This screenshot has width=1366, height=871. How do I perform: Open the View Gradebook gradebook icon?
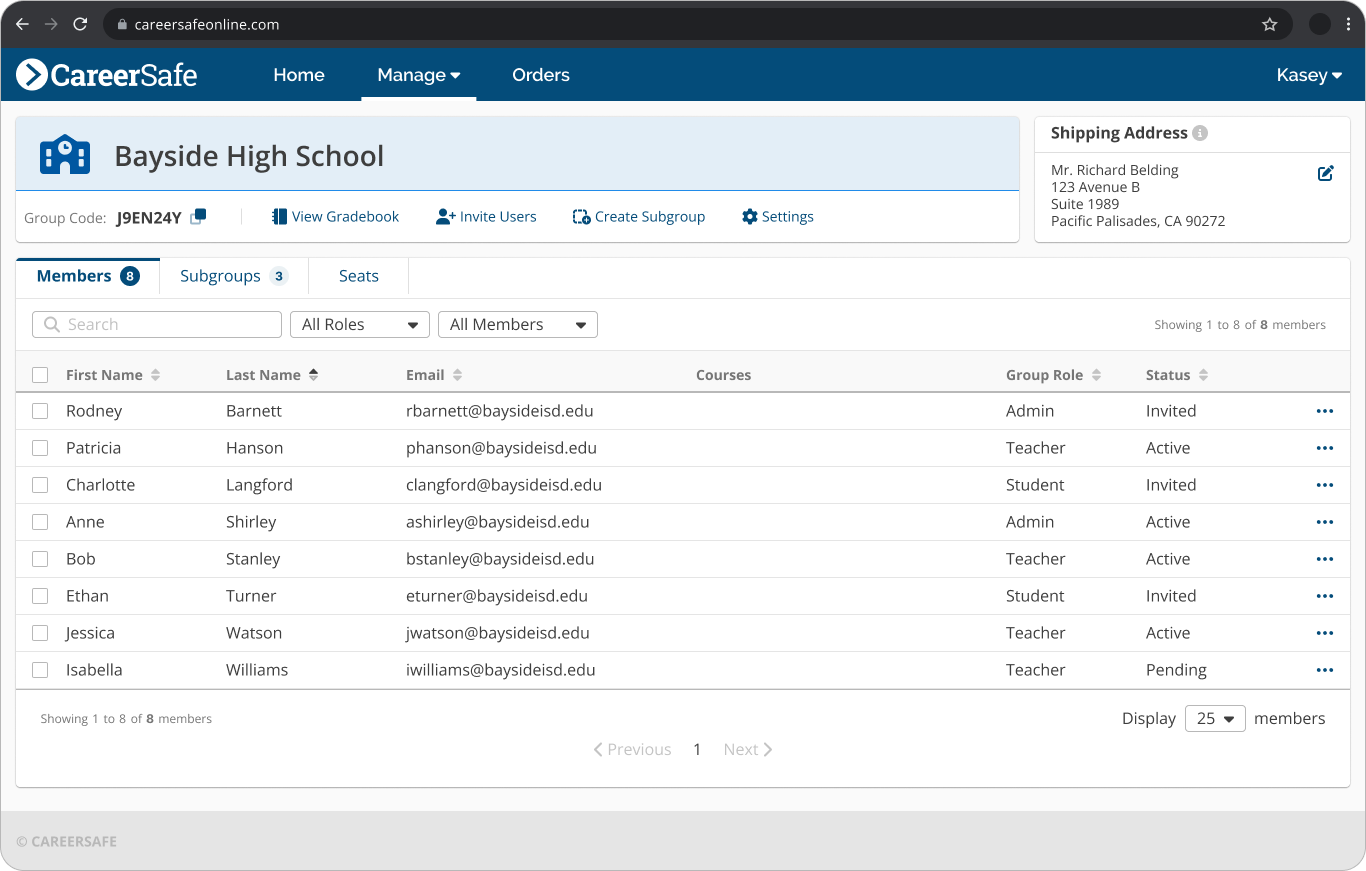pyautogui.click(x=278, y=216)
